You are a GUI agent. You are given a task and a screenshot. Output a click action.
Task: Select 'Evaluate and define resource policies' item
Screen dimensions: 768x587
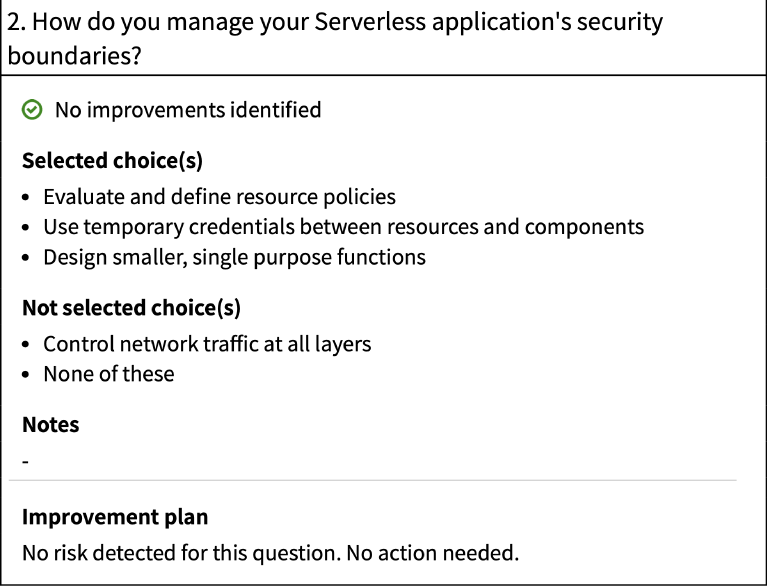(x=219, y=196)
